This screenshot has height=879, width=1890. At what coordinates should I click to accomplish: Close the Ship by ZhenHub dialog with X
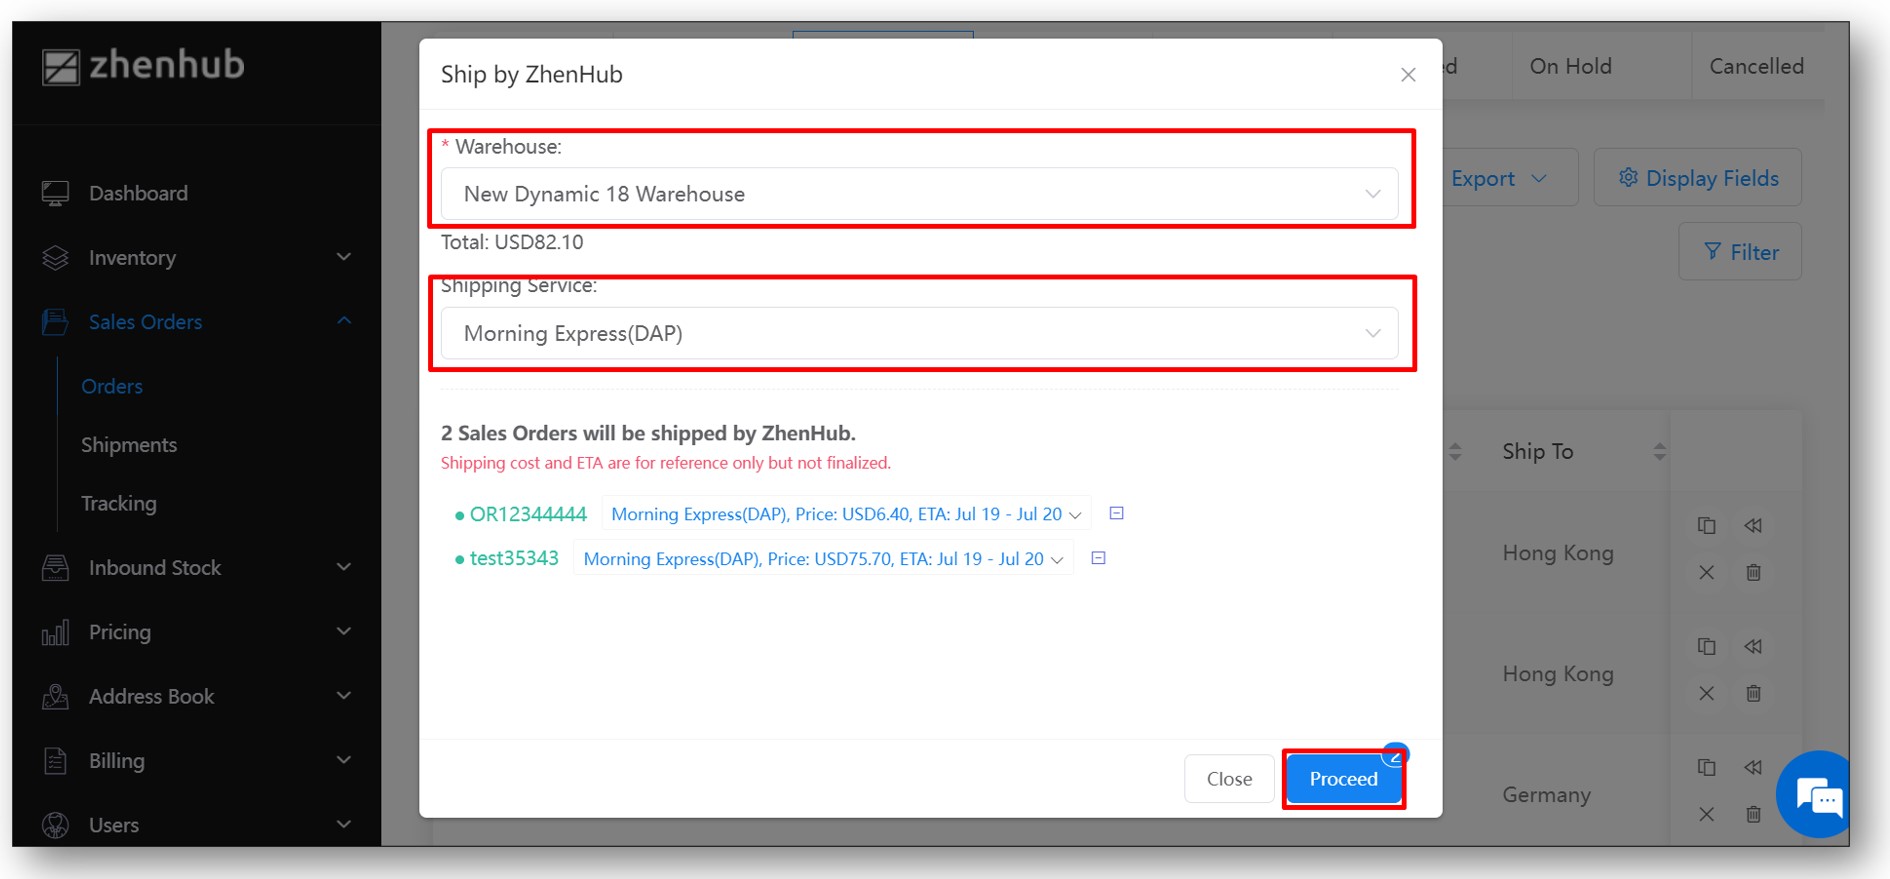[1408, 75]
